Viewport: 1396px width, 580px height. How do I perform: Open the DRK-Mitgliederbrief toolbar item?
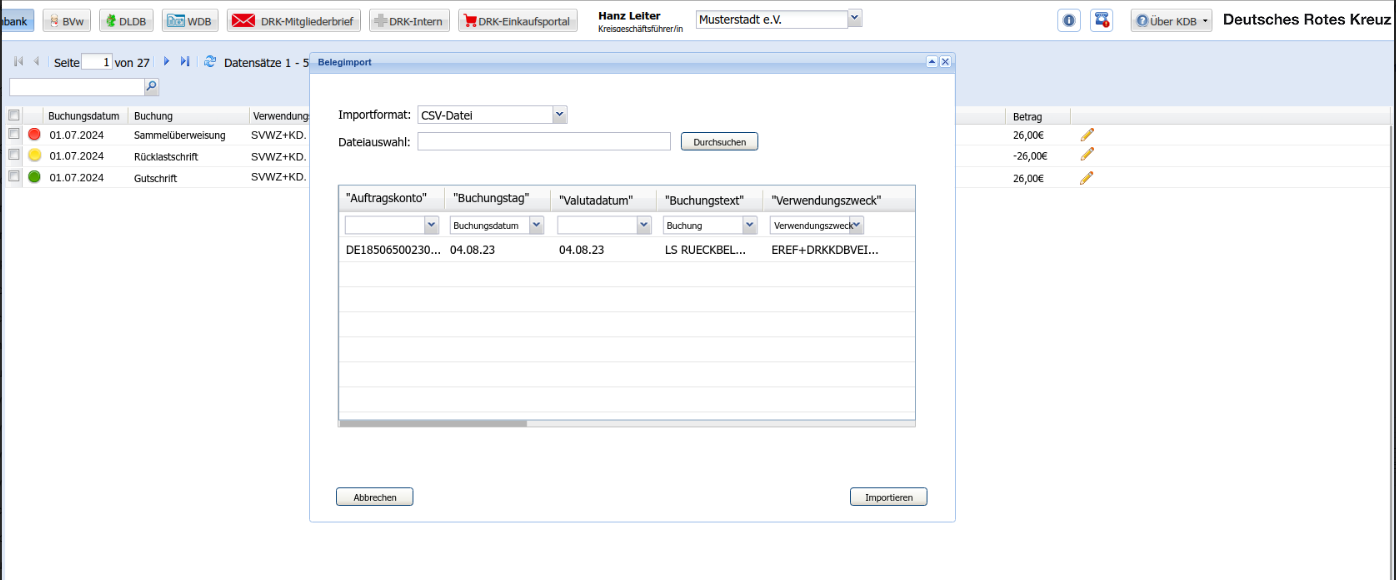[x=294, y=21]
